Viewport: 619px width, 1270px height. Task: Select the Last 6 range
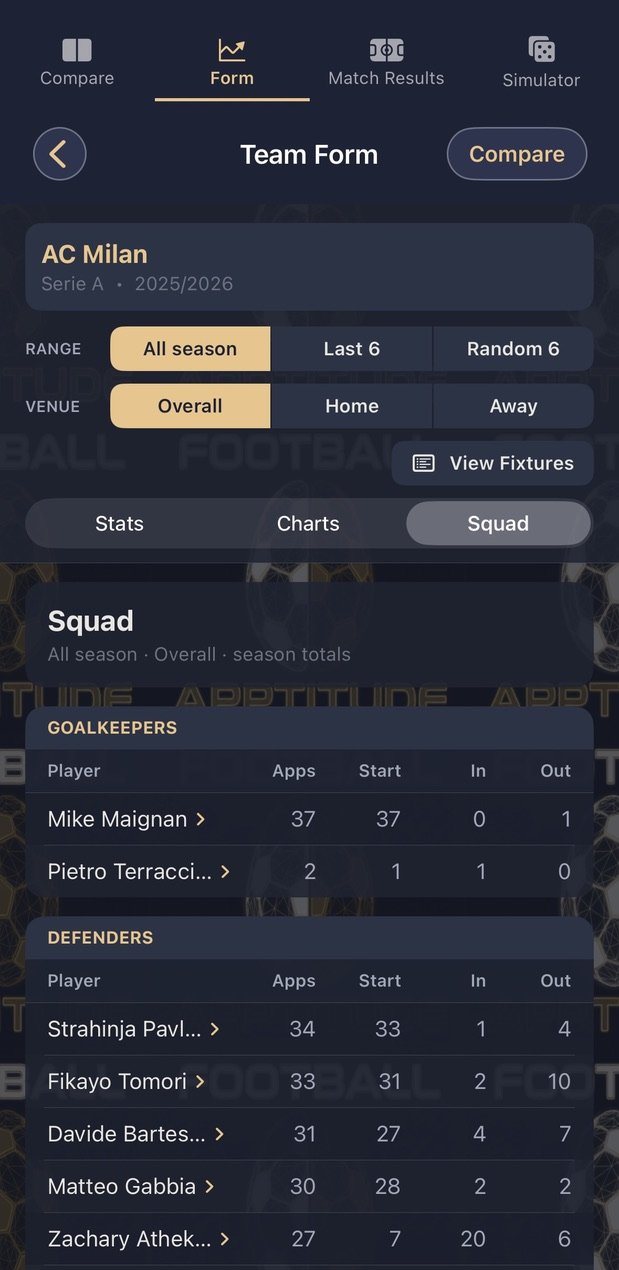coord(352,349)
